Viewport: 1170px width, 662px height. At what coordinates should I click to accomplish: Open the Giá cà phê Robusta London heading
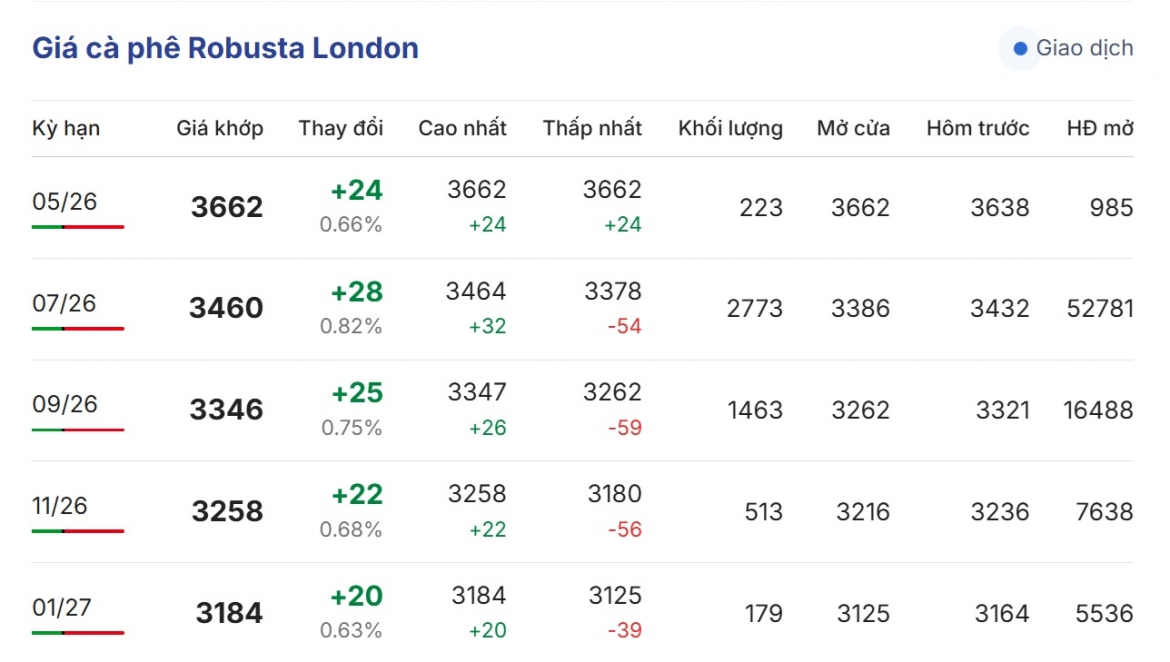[225, 48]
